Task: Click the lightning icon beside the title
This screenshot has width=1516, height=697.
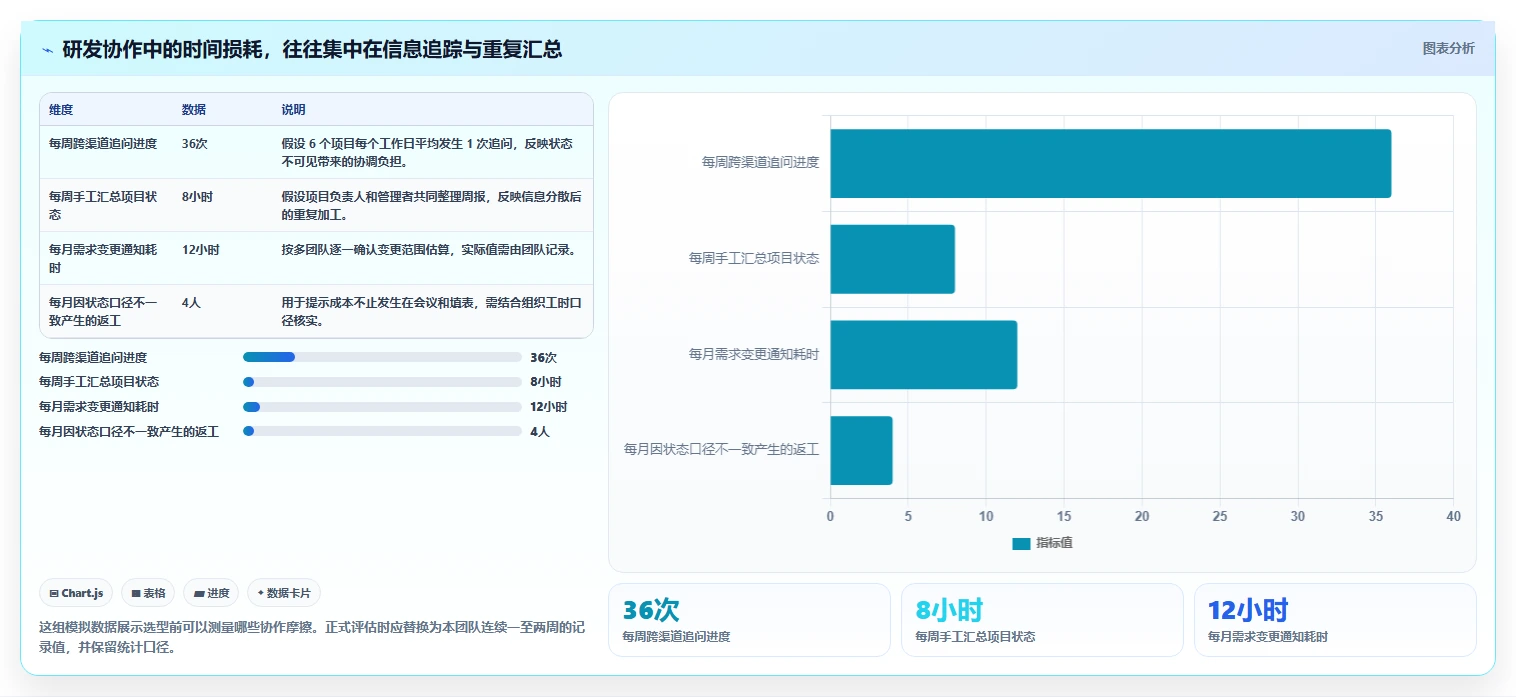Action: tap(47, 50)
